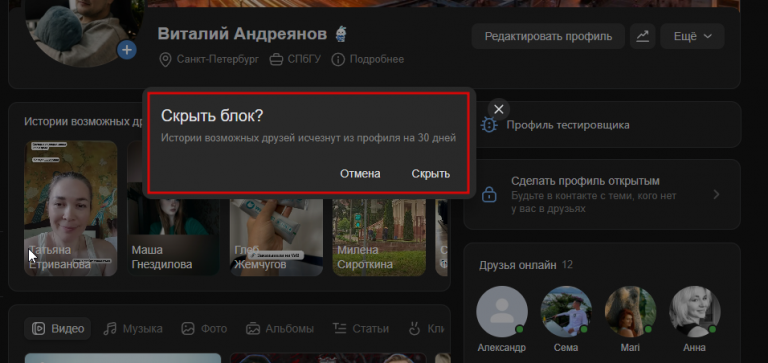Open Редактировать профиль
The image size is (768, 363).
(548, 36)
